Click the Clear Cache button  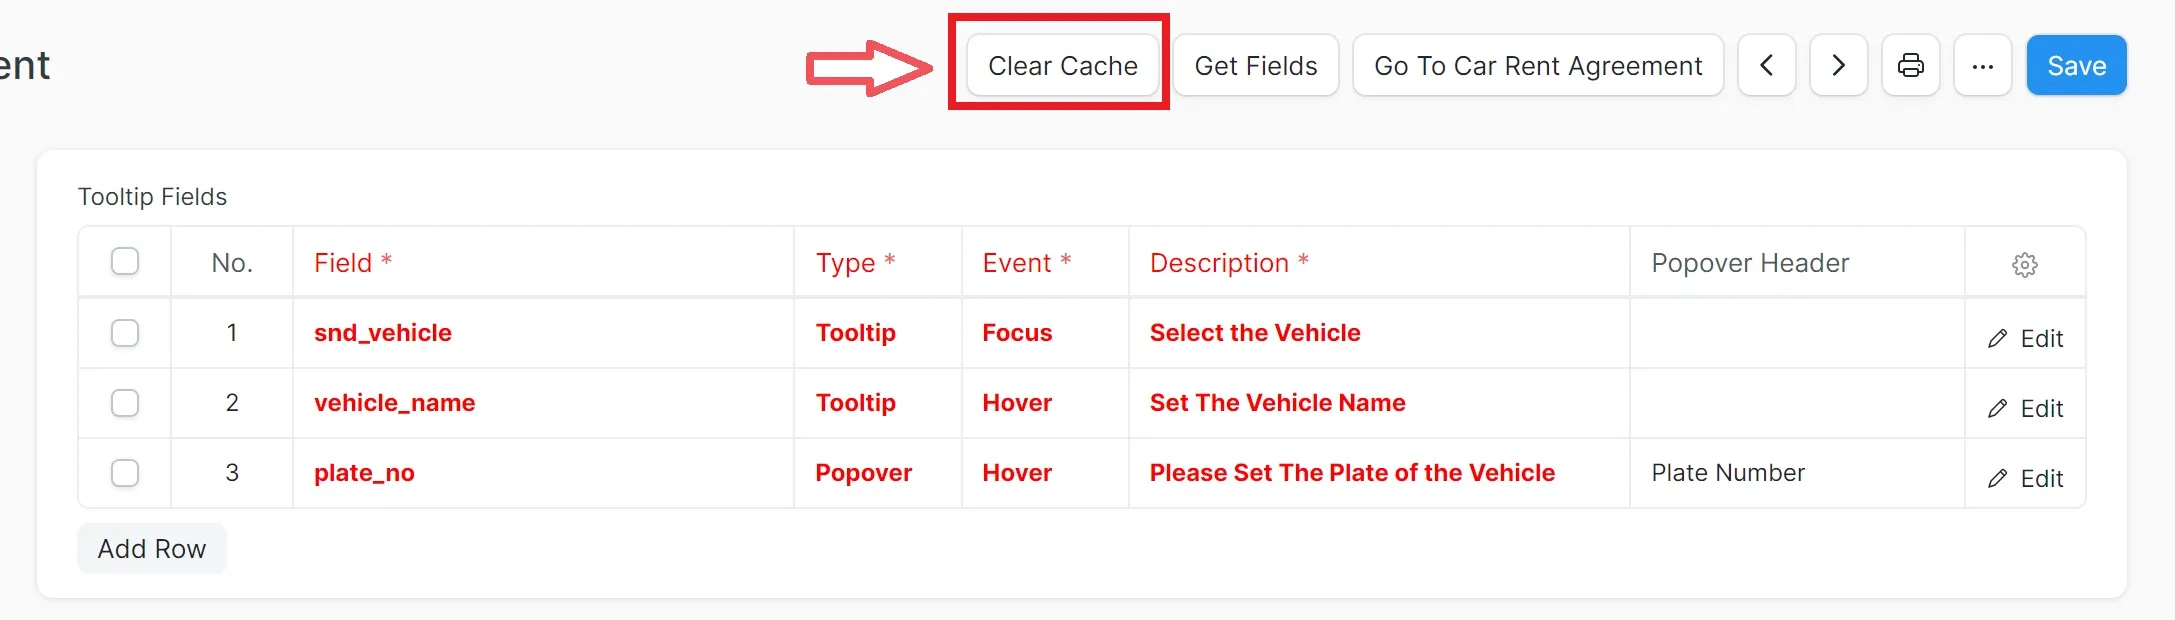(x=1062, y=66)
